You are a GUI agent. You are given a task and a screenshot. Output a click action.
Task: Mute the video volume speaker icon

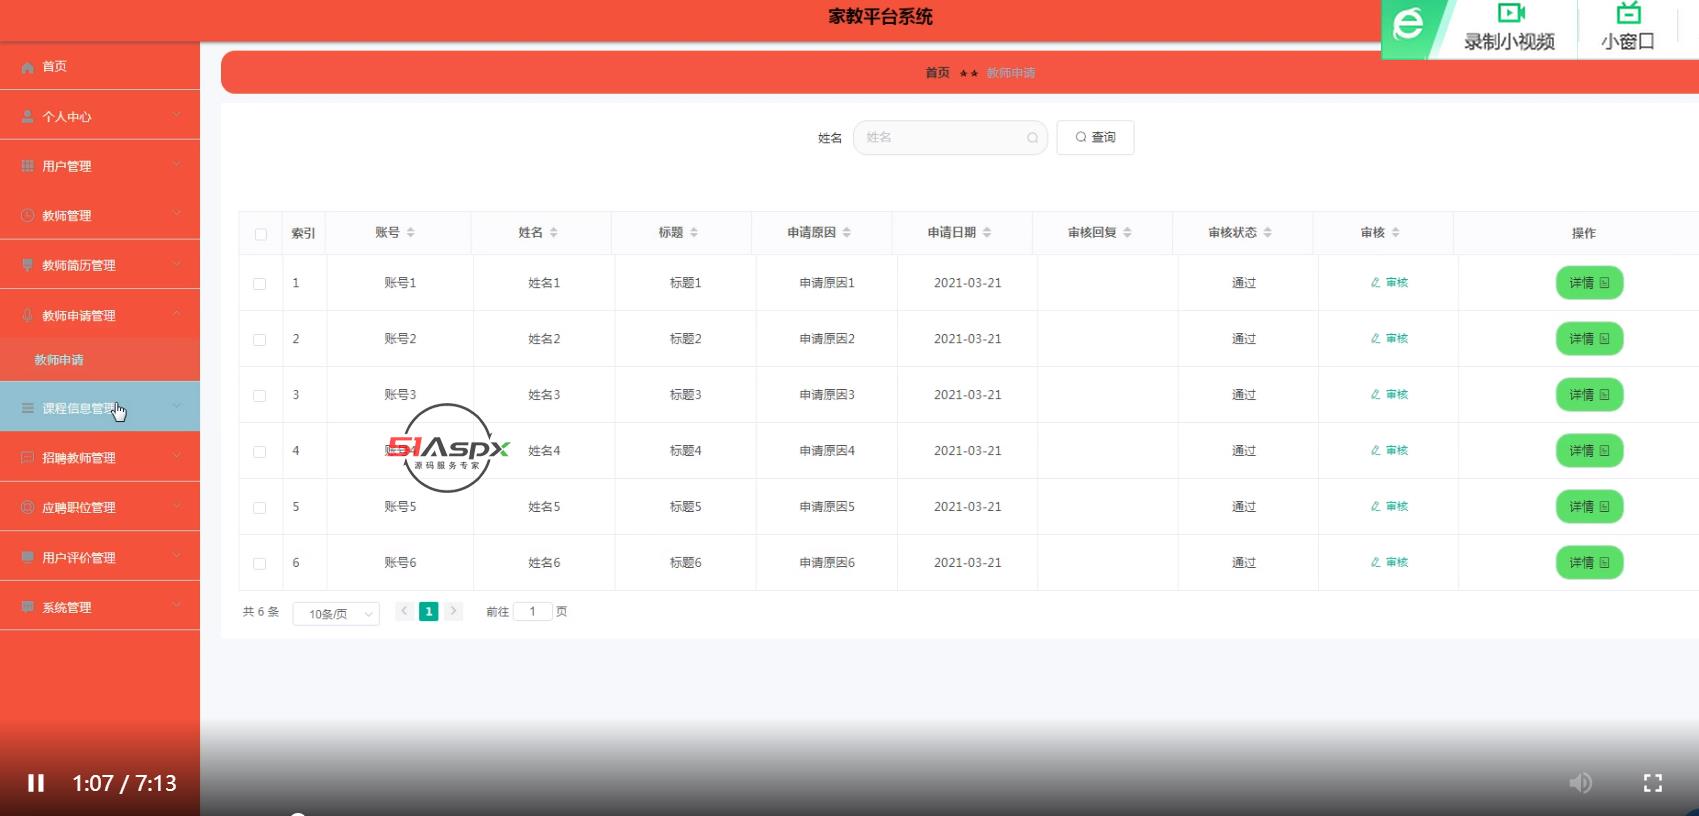(x=1580, y=783)
